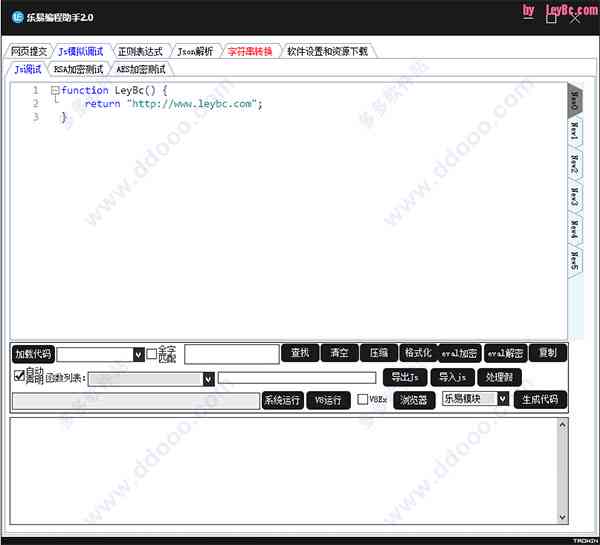The width and height of the screenshot is (600, 545).
Task: Click the 清空 button
Action: click(x=340, y=352)
